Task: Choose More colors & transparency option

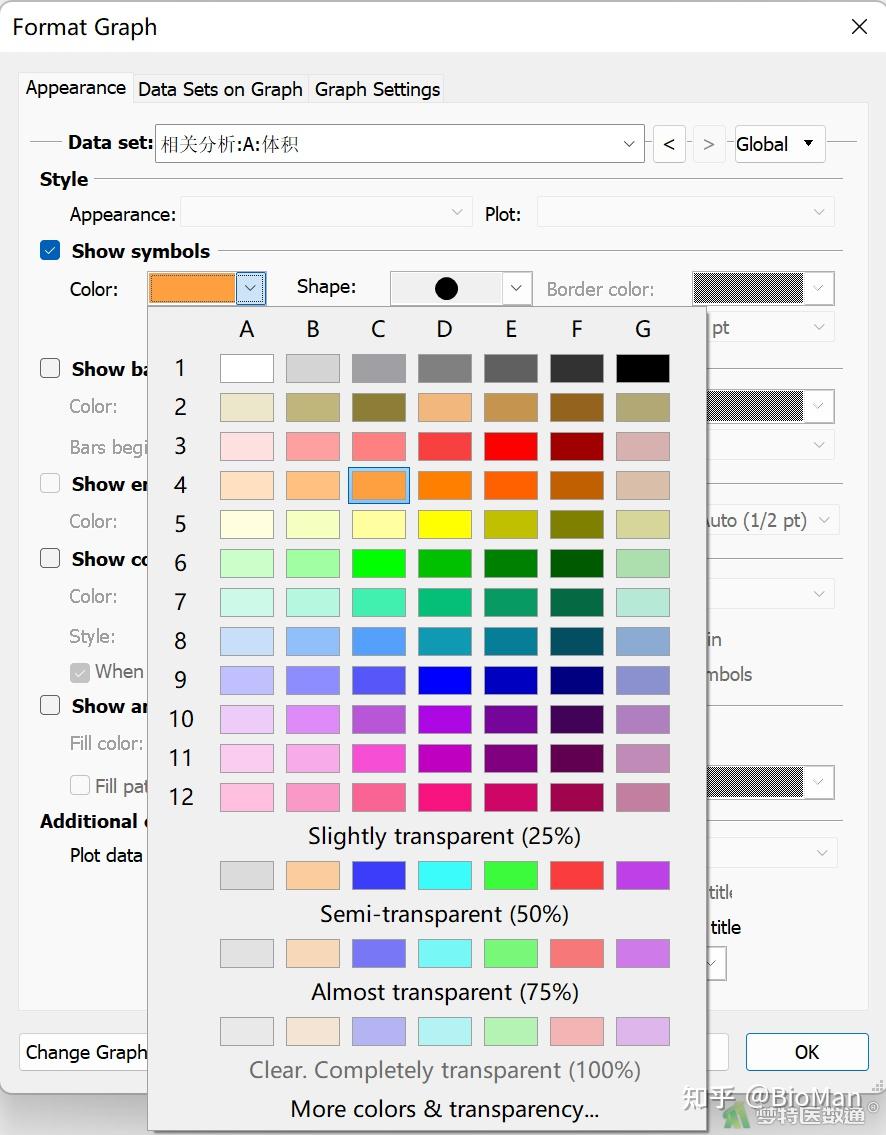Action: tap(444, 1109)
